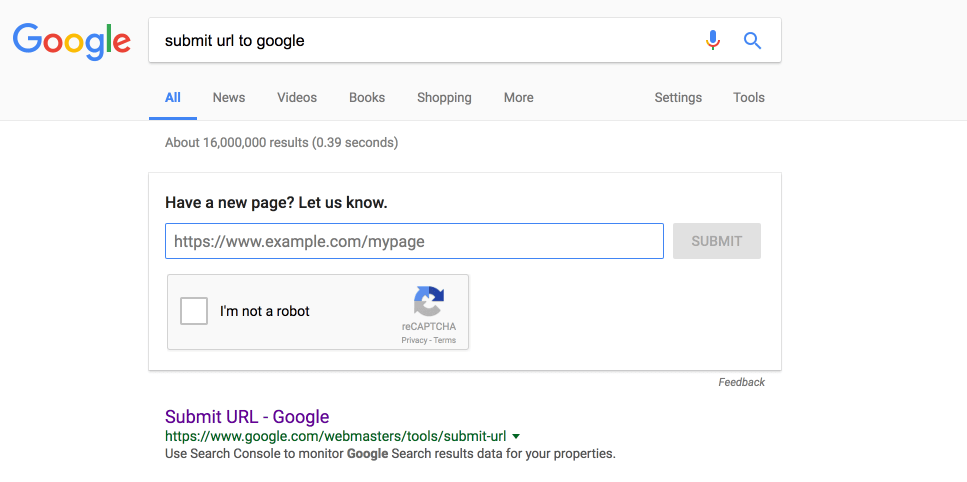Check the "I'm not a robot" checkbox

194,311
